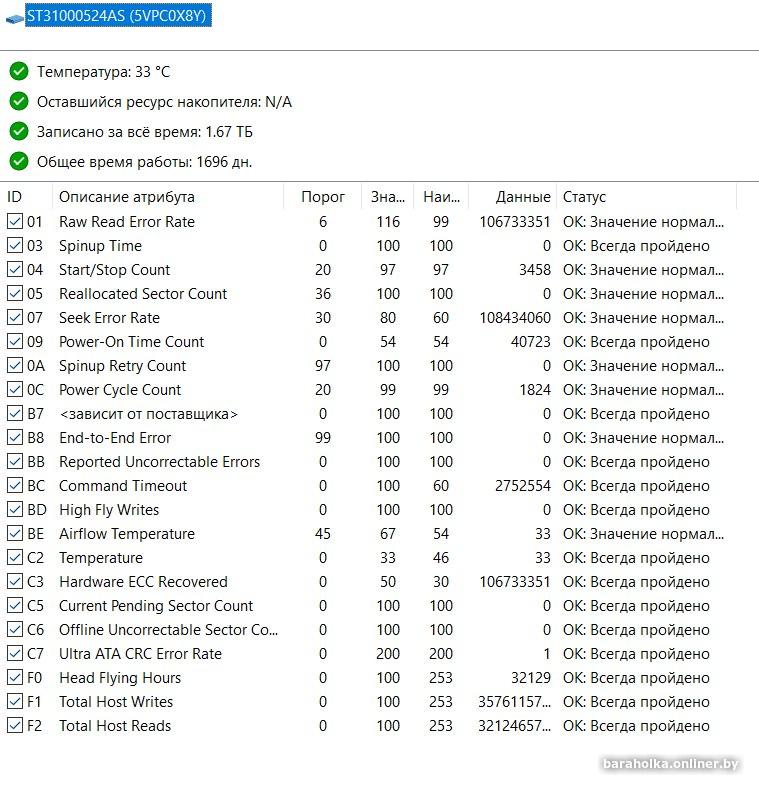Toggle checkbox for C3 Hardware ECC Recovered
The width and height of the screenshot is (759, 785).
[15, 582]
